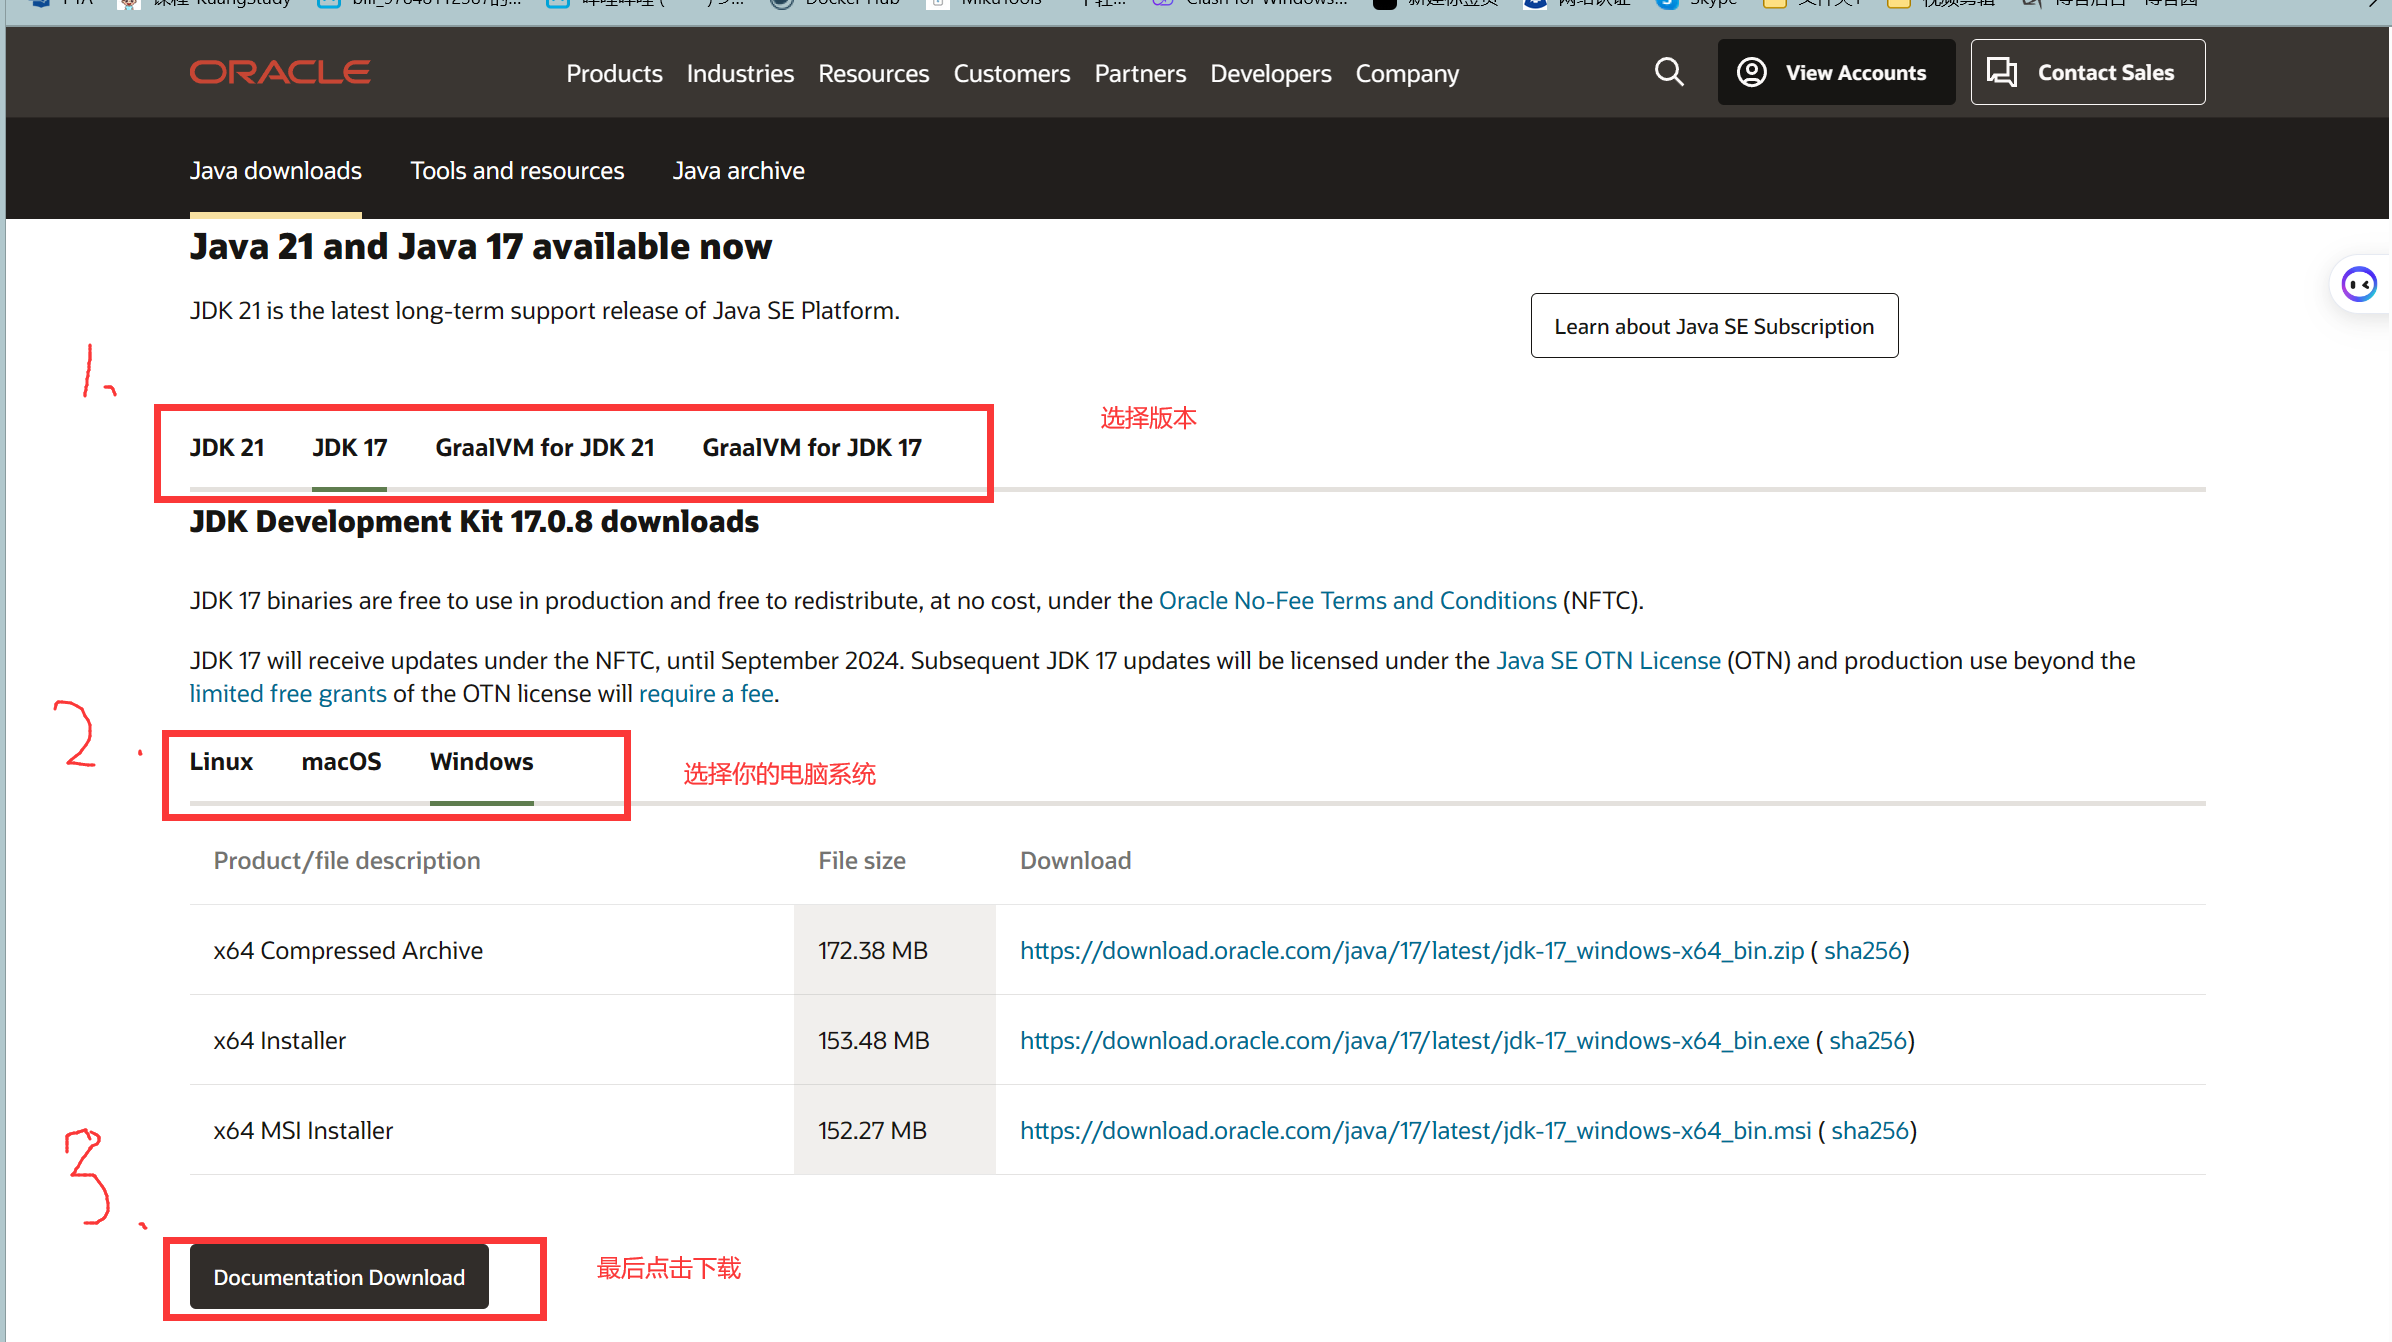Download the windows-x64_bin.msi installer link
The width and height of the screenshot is (2392, 1342).
click(1415, 1130)
